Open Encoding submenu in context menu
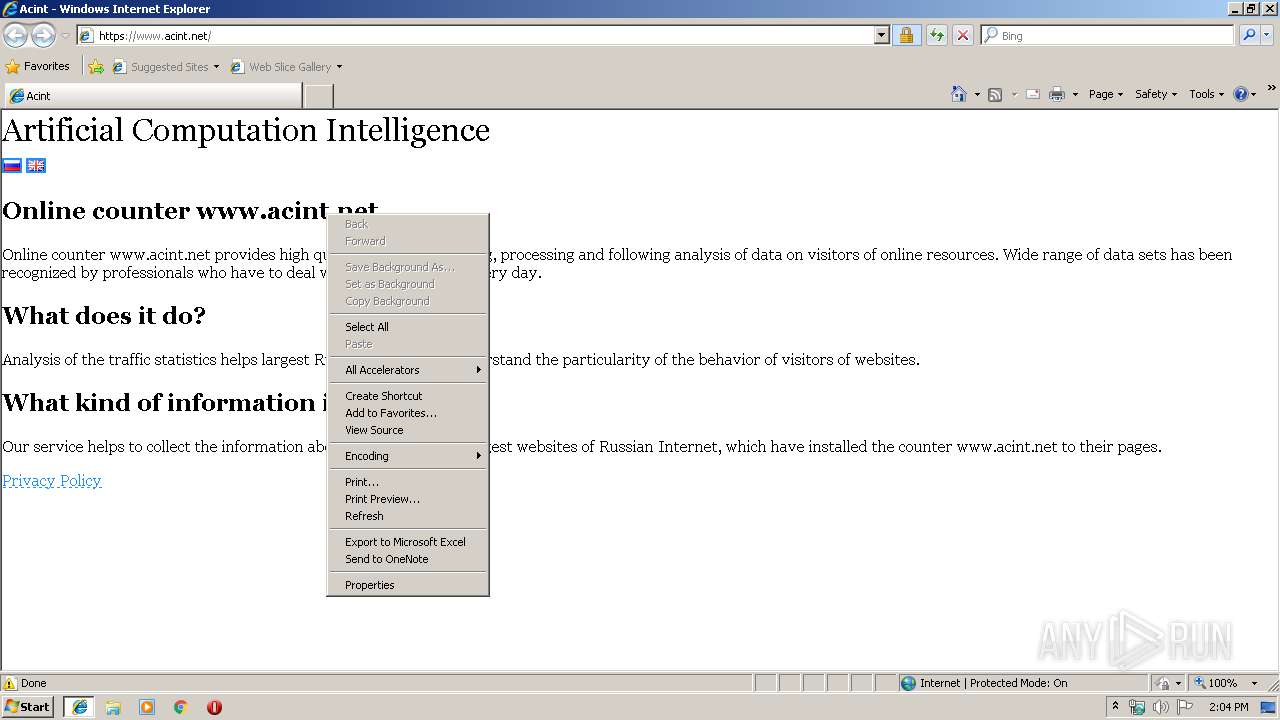Screen dimensions: 1280x720 click(408, 456)
